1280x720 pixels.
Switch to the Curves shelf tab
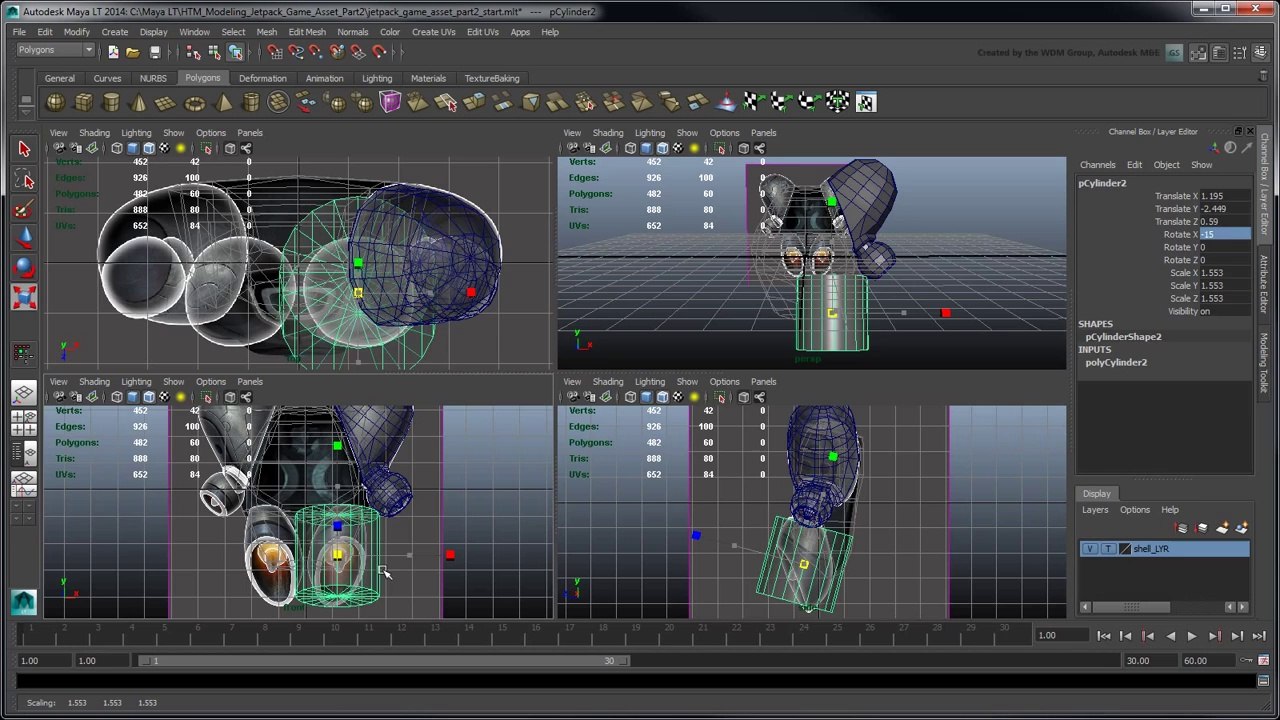[107, 78]
